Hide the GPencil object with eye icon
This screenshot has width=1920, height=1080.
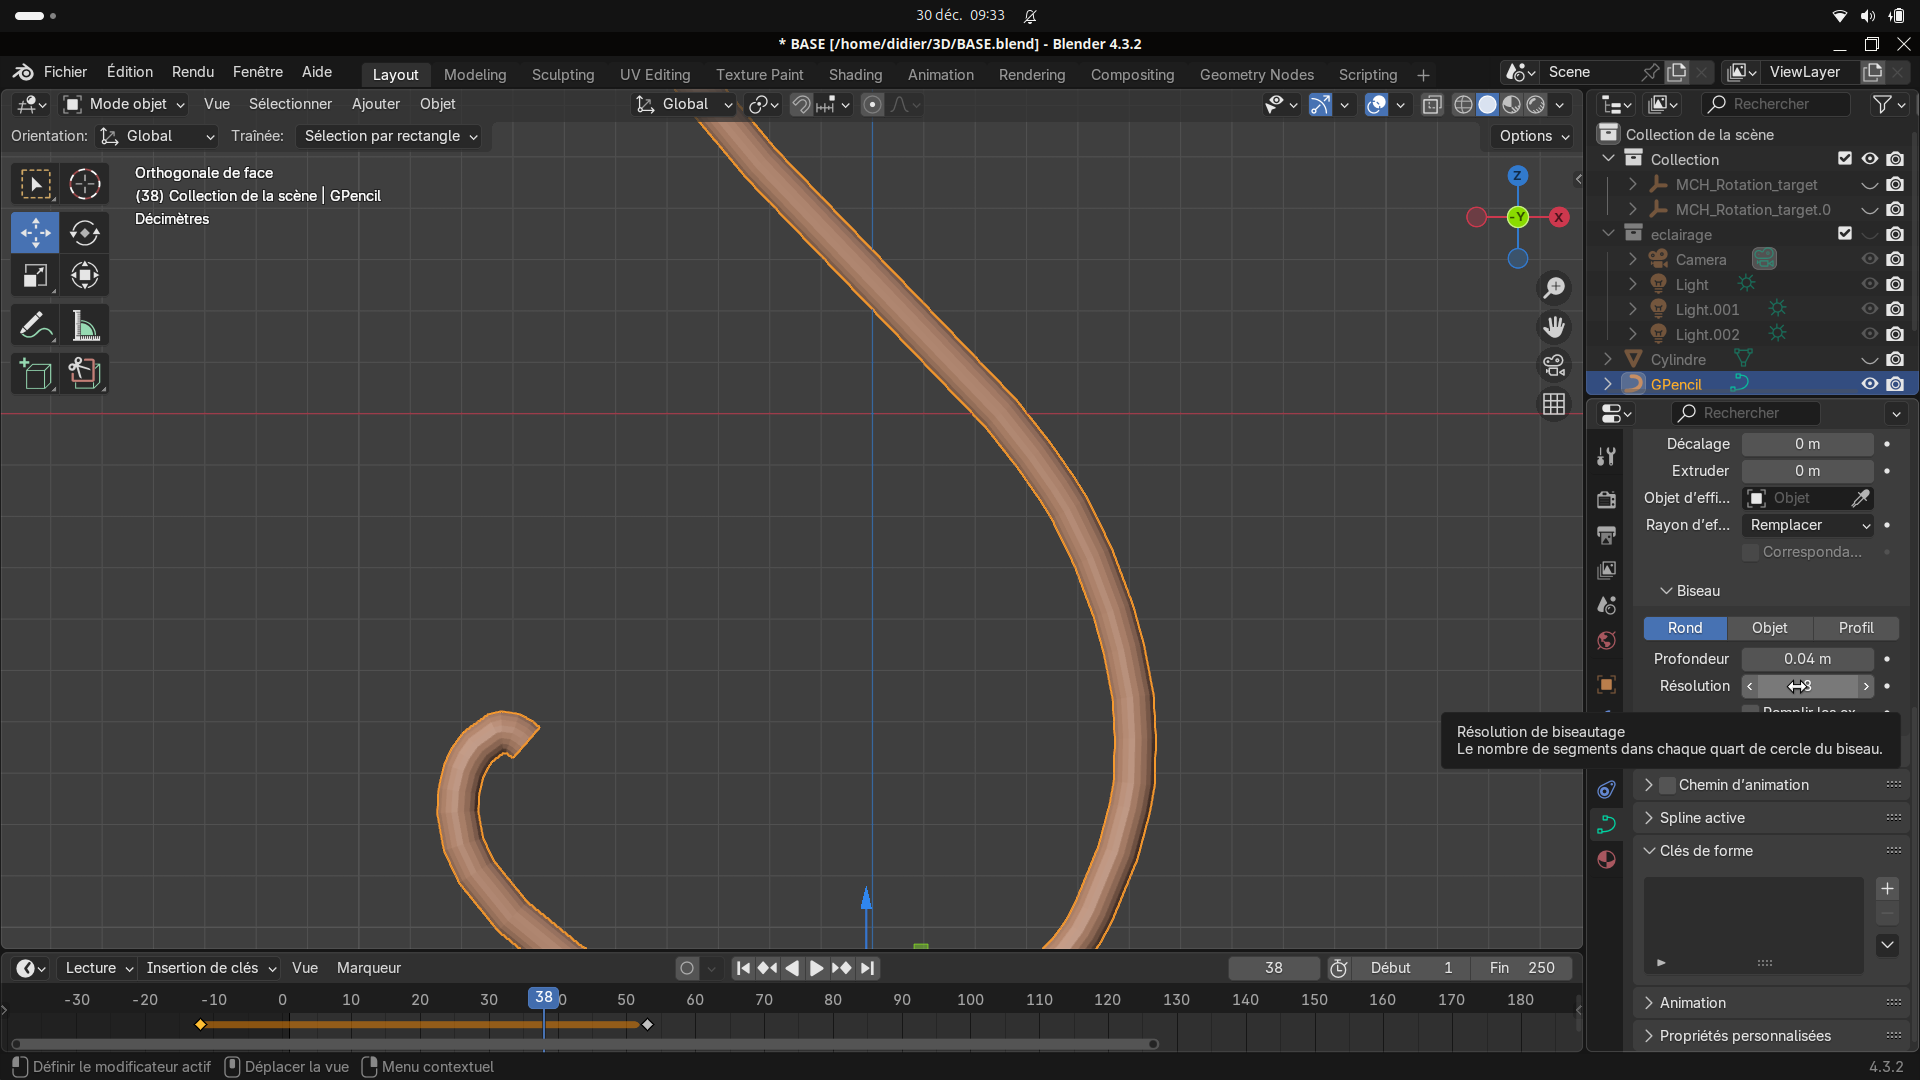1869,384
